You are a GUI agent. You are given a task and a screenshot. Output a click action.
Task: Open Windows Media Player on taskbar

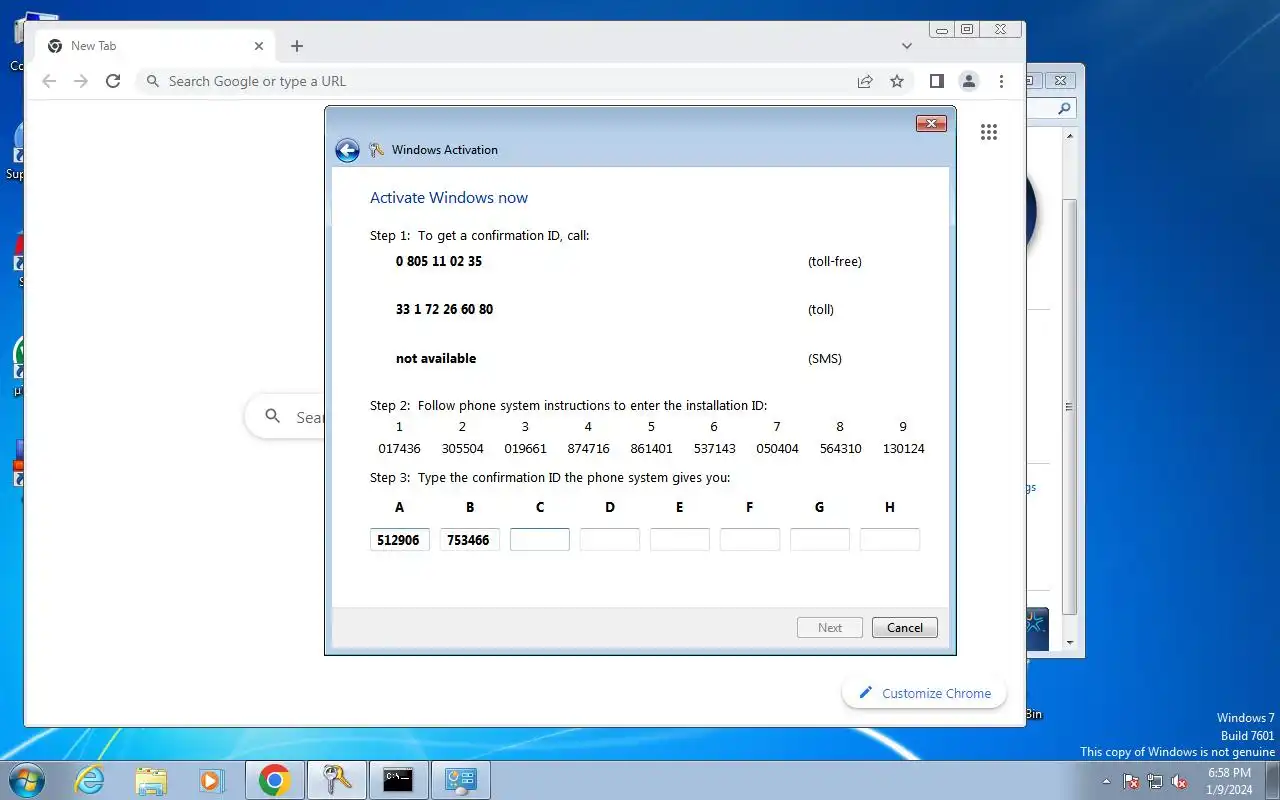coord(211,780)
